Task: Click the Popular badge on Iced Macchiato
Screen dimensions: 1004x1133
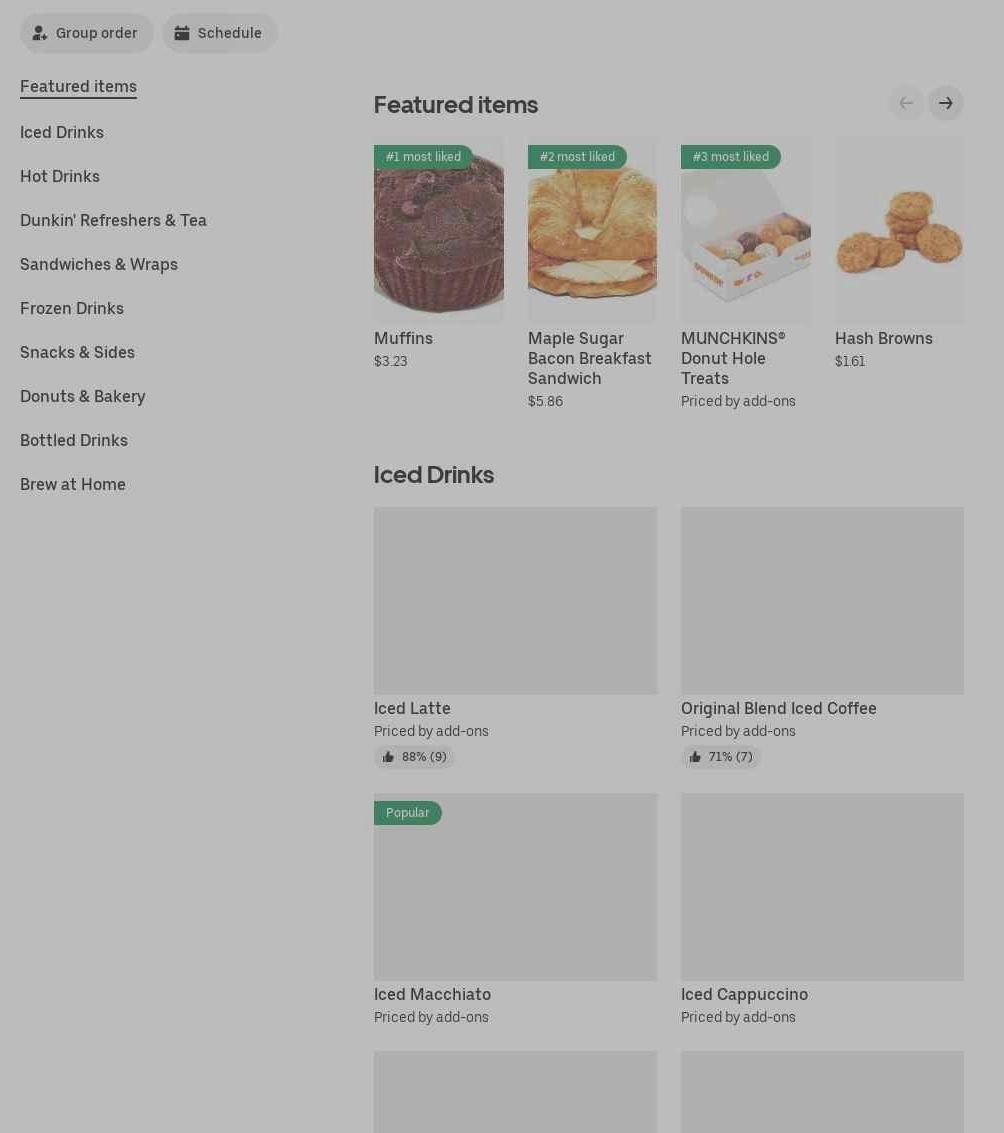Action: 408,813
